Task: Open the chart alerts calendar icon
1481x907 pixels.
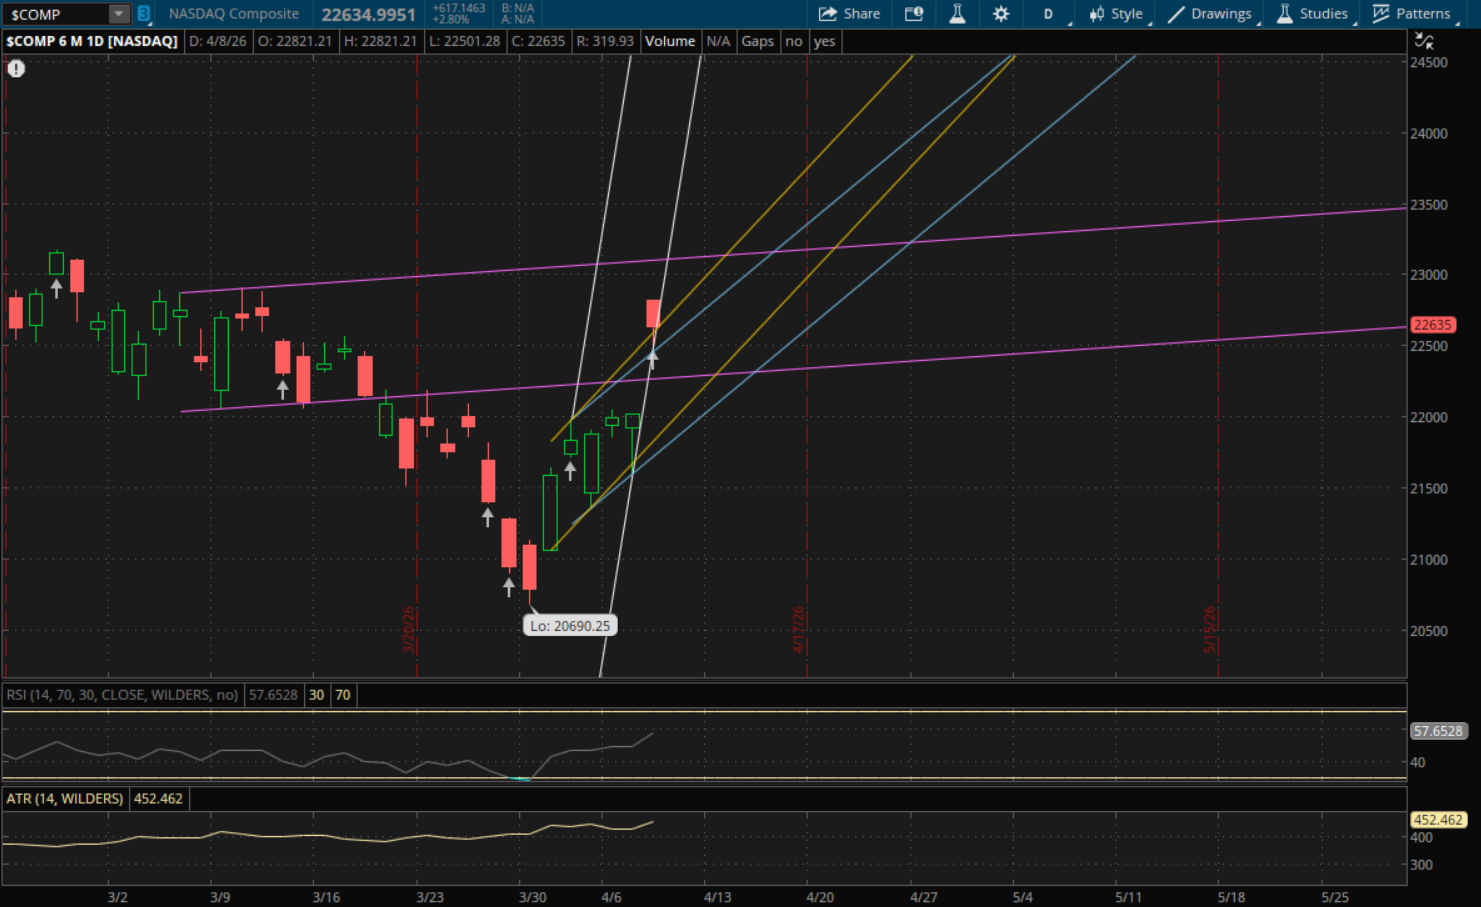Action: click(x=913, y=14)
